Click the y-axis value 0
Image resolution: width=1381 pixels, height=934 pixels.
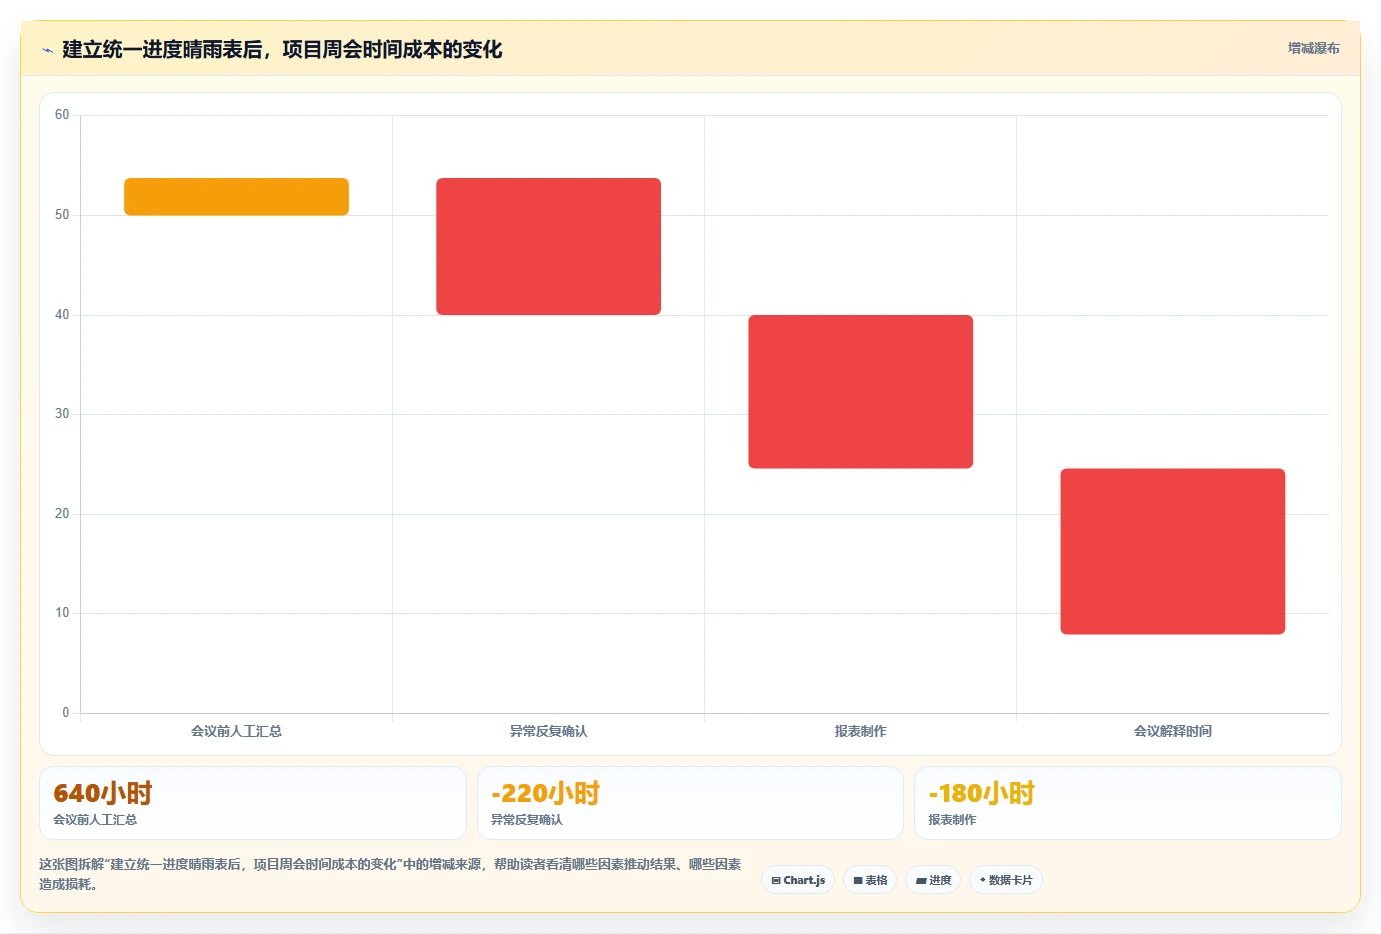(x=66, y=713)
